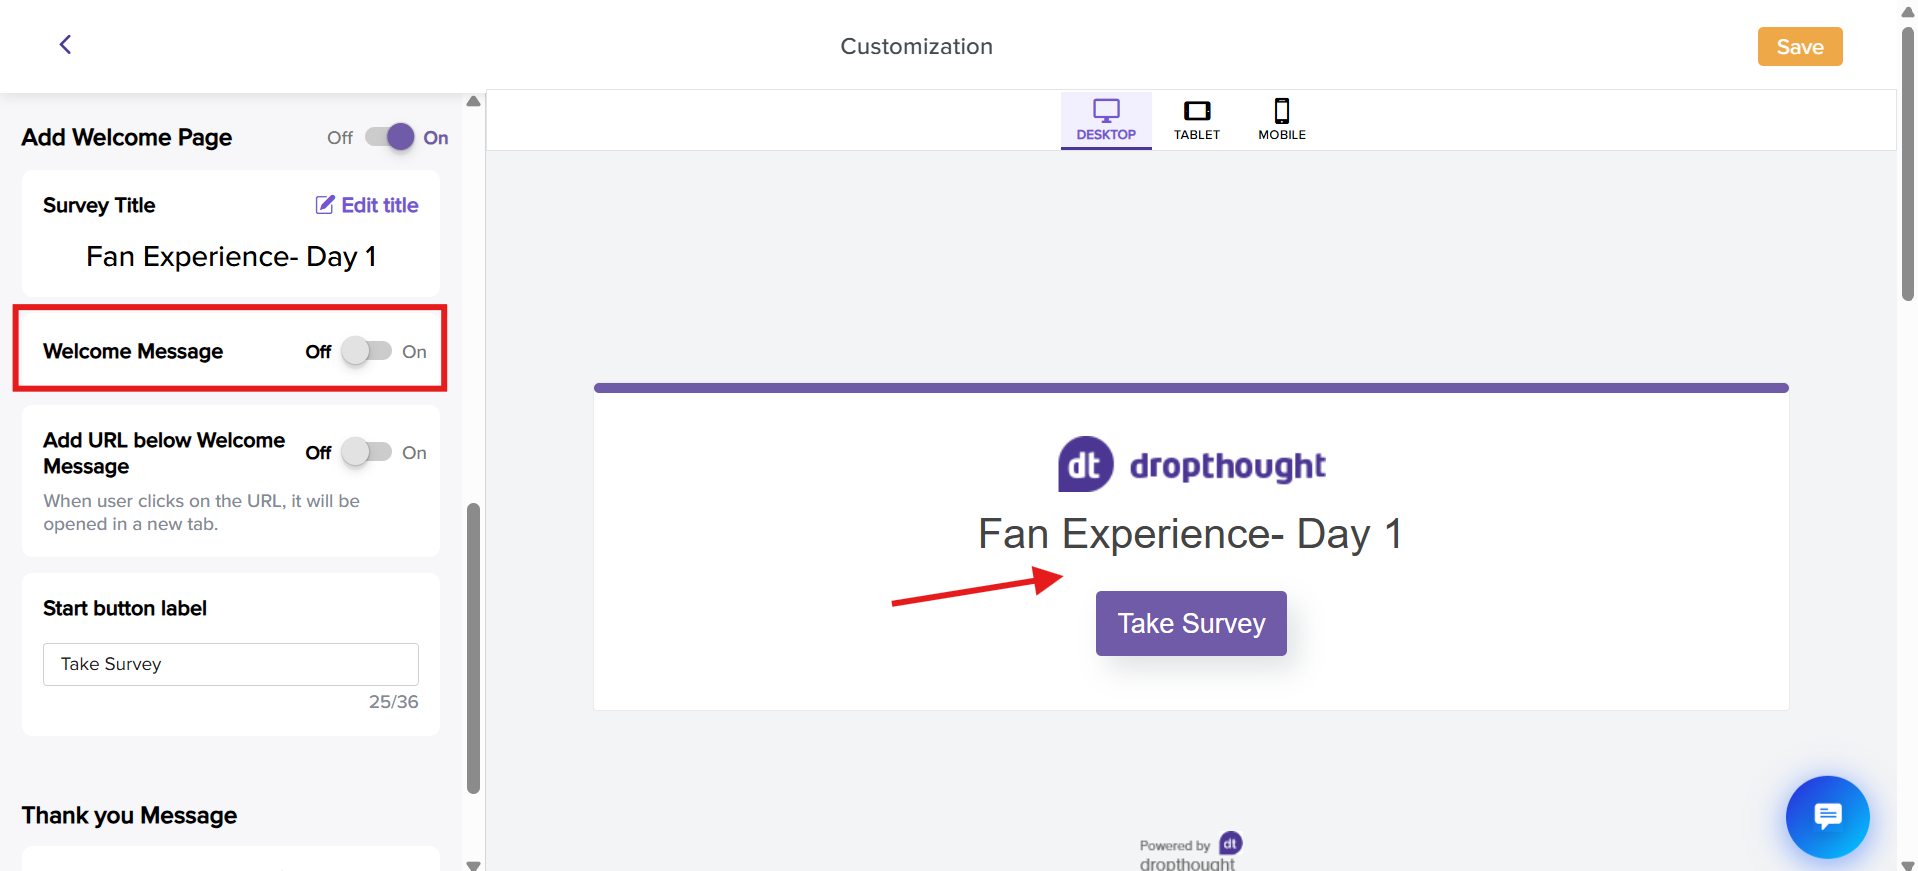The image size is (1918, 871).
Task: Click the page scrollbar down arrow
Action: (1908, 864)
